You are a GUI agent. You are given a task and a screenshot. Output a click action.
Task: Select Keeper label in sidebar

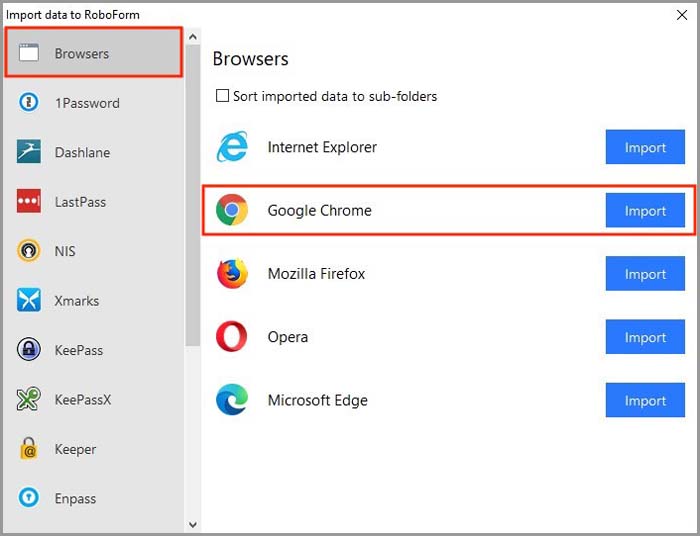(75, 449)
